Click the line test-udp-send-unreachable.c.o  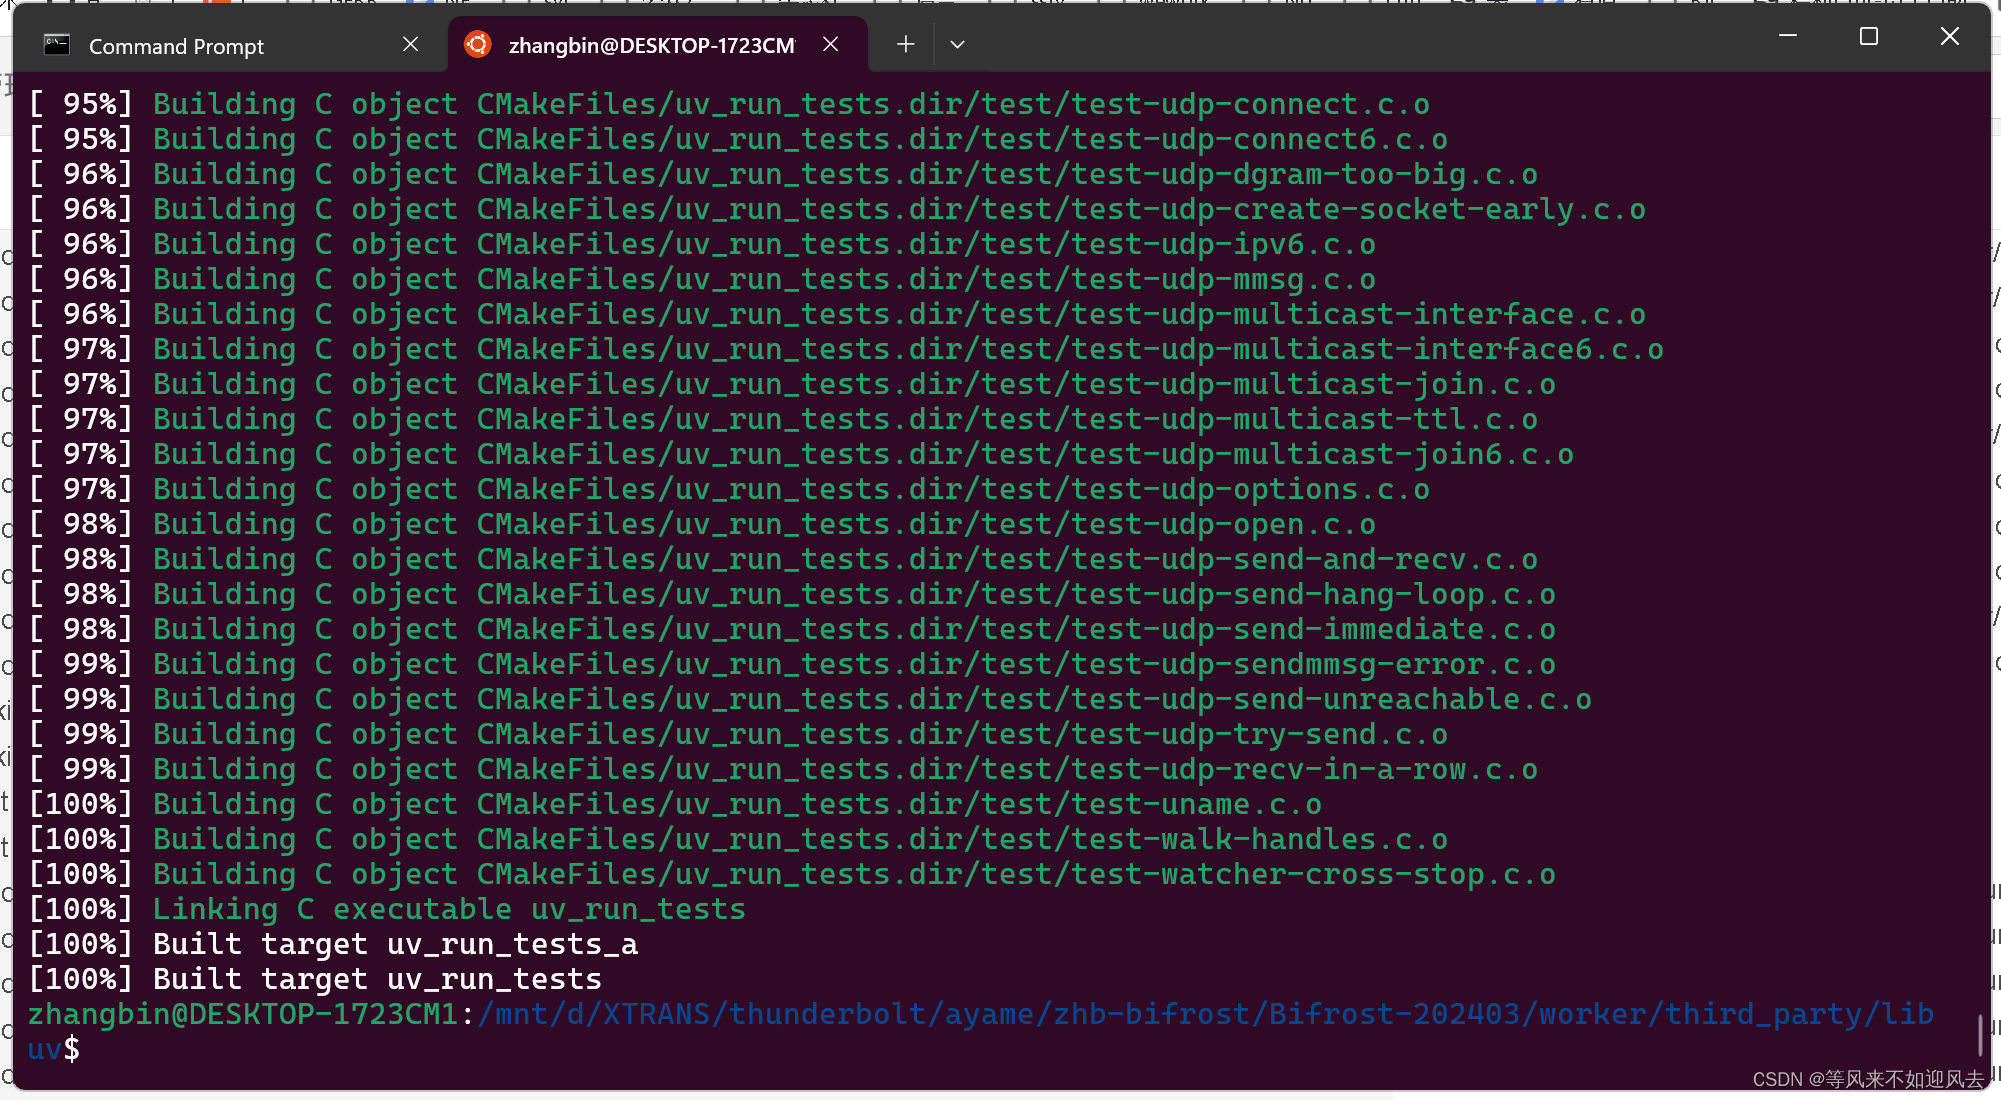point(810,699)
